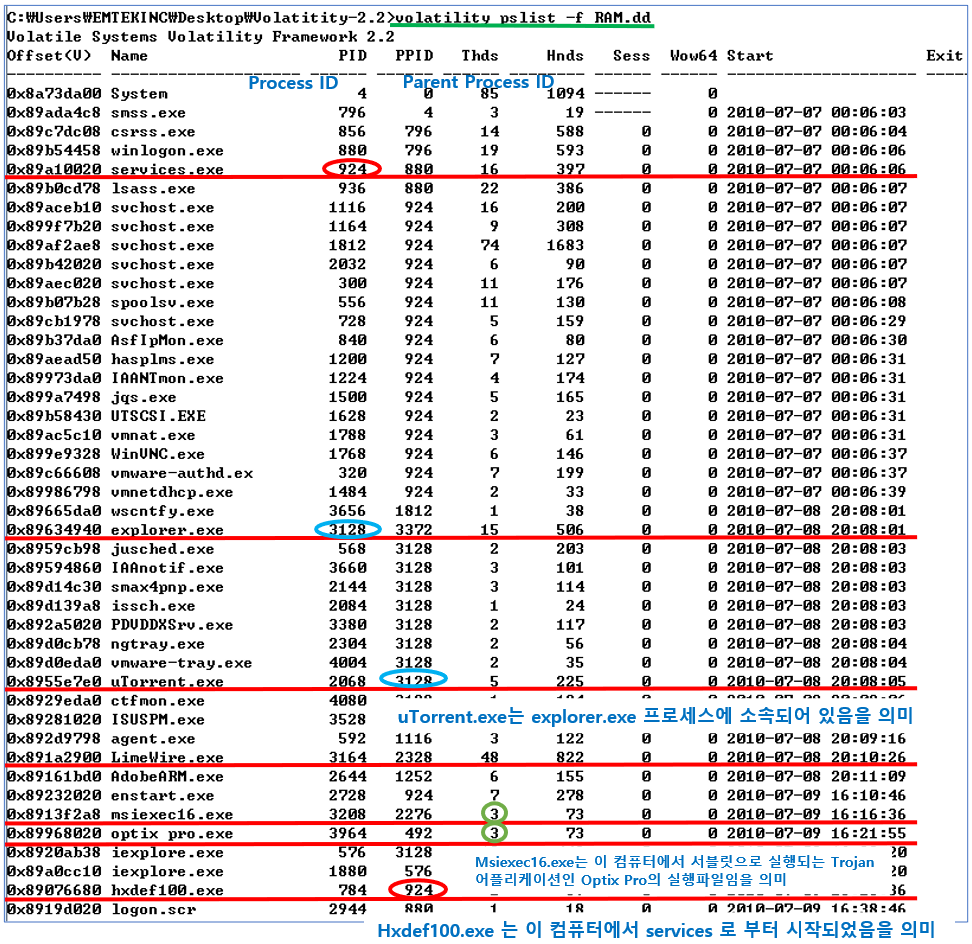The image size is (972, 944).
Task: Select the 'optix_pro.exe' process name
Action: point(172,834)
